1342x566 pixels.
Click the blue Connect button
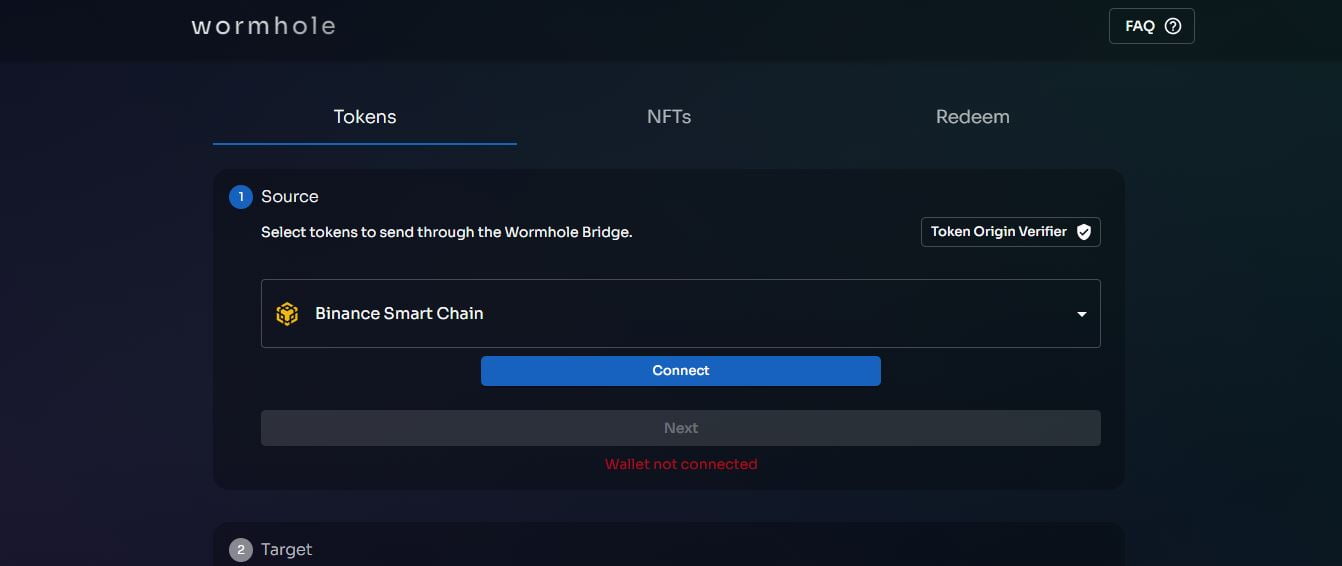point(681,371)
